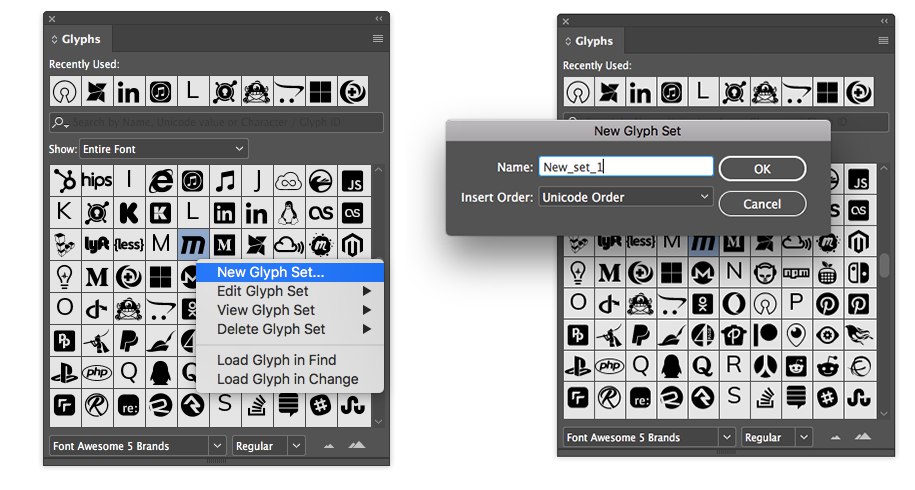The height and width of the screenshot is (490, 915).
Task: Click the scrollbar thumb in the right glyph grid
Action: tap(885, 265)
